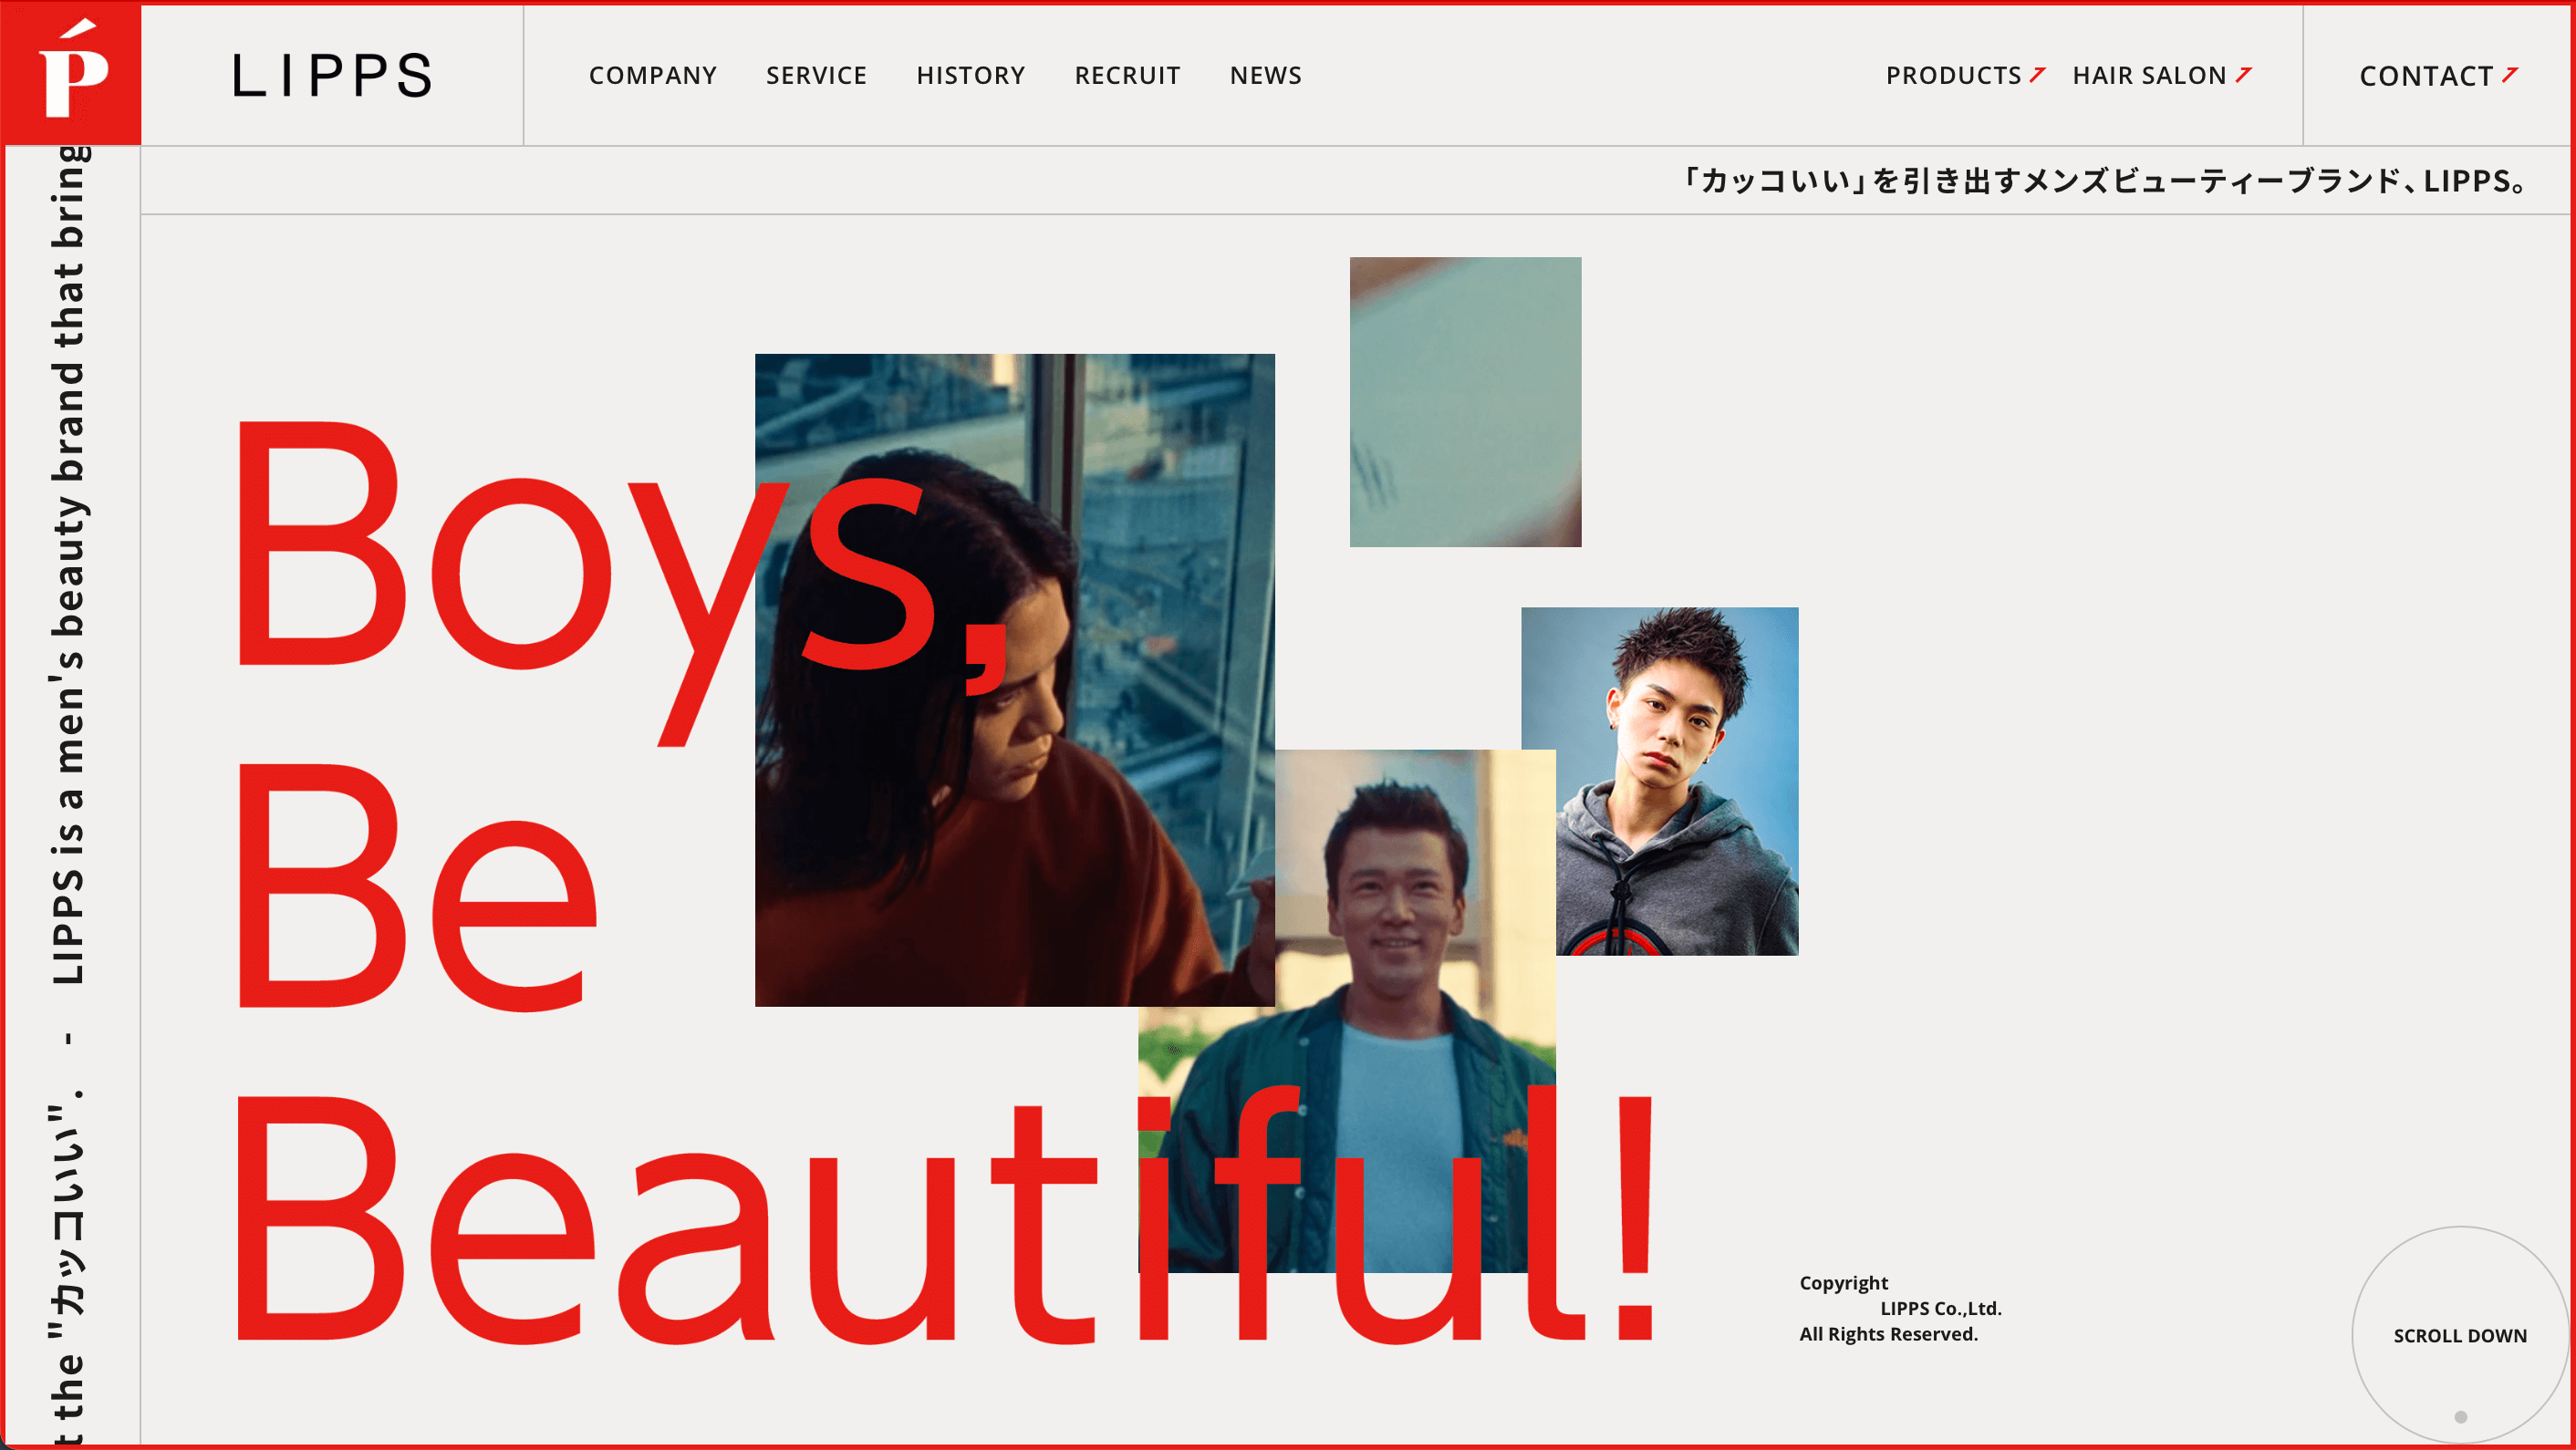Select RECRUIT in the navigation
2576x1450 pixels.
[x=1127, y=76]
